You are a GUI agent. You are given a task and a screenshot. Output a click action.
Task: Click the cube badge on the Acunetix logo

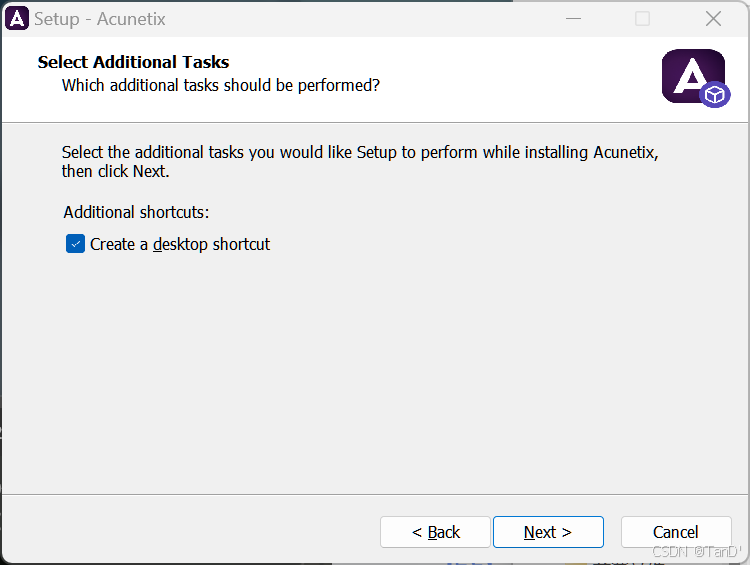click(715, 94)
